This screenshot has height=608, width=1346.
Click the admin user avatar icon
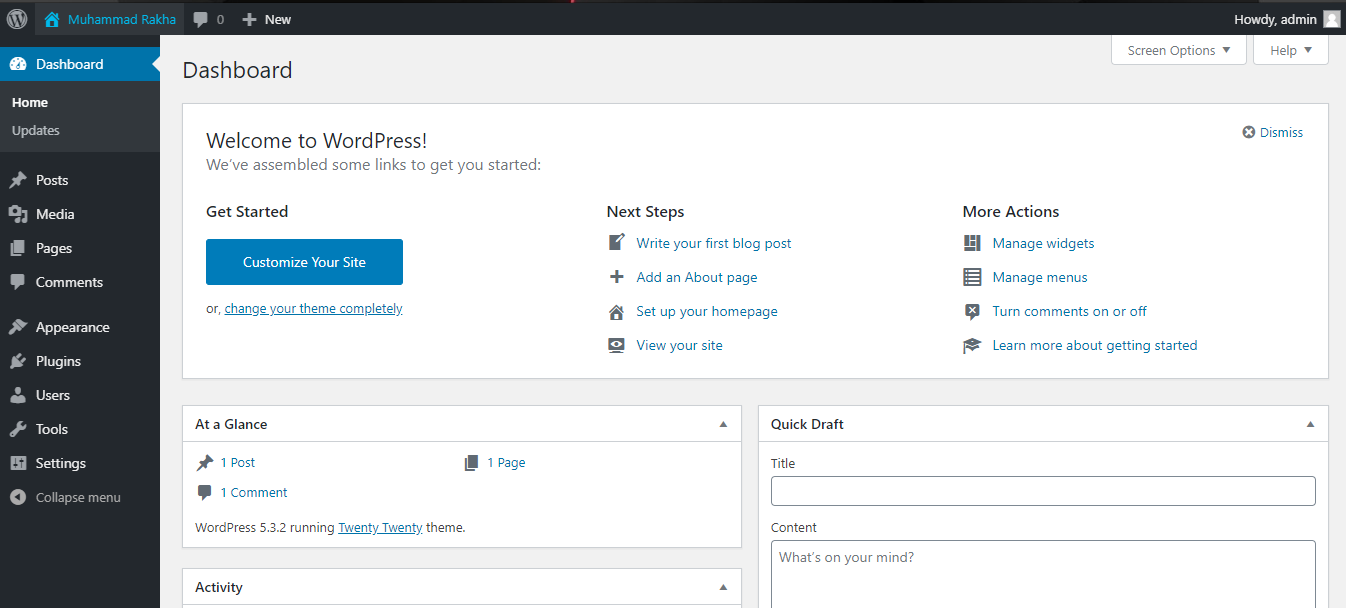[1331, 19]
